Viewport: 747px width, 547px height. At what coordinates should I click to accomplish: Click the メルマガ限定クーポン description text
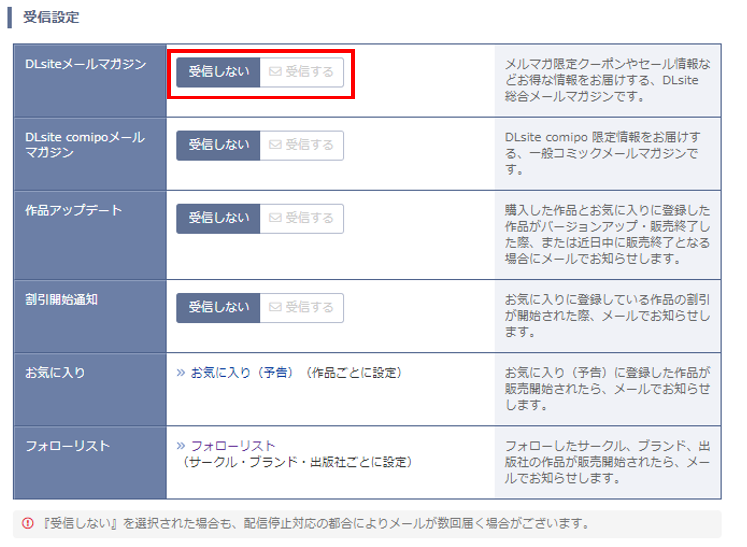[607, 80]
